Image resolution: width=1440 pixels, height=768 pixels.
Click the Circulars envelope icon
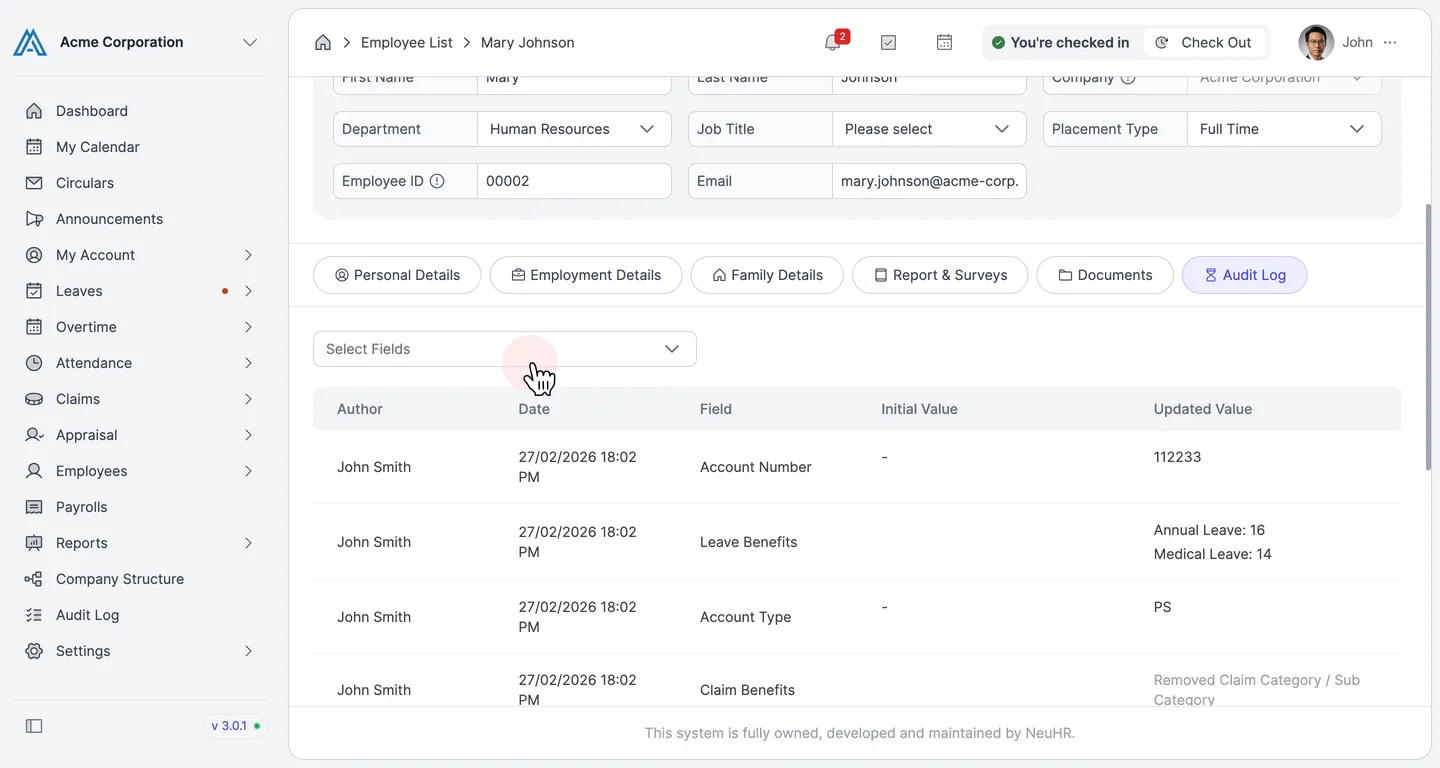[x=34, y=183]
